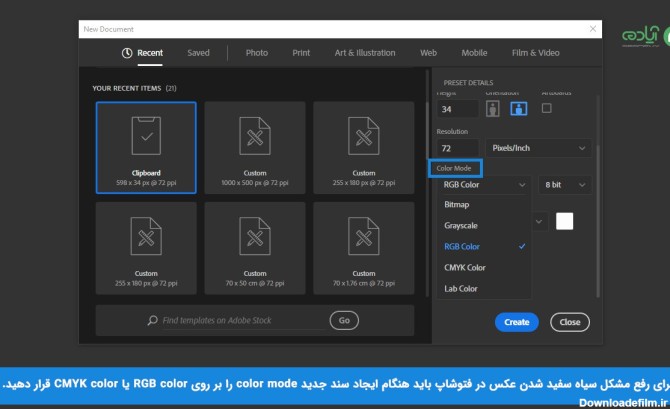Viewport: 670px width, 409px height.
Task: Open the Web presets tab
Action: click(428, 53)
